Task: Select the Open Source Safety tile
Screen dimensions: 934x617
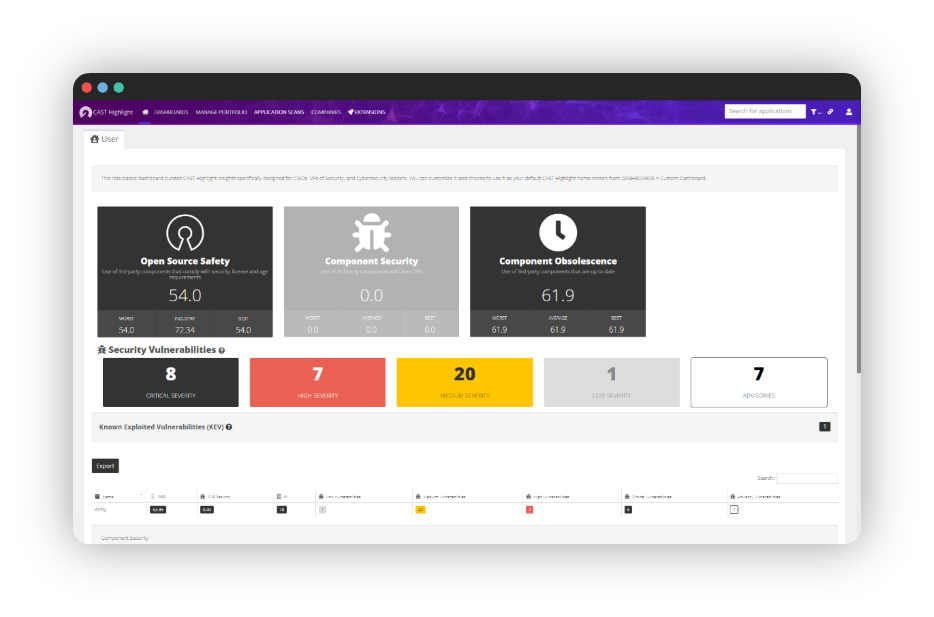Action: point(184,270)
